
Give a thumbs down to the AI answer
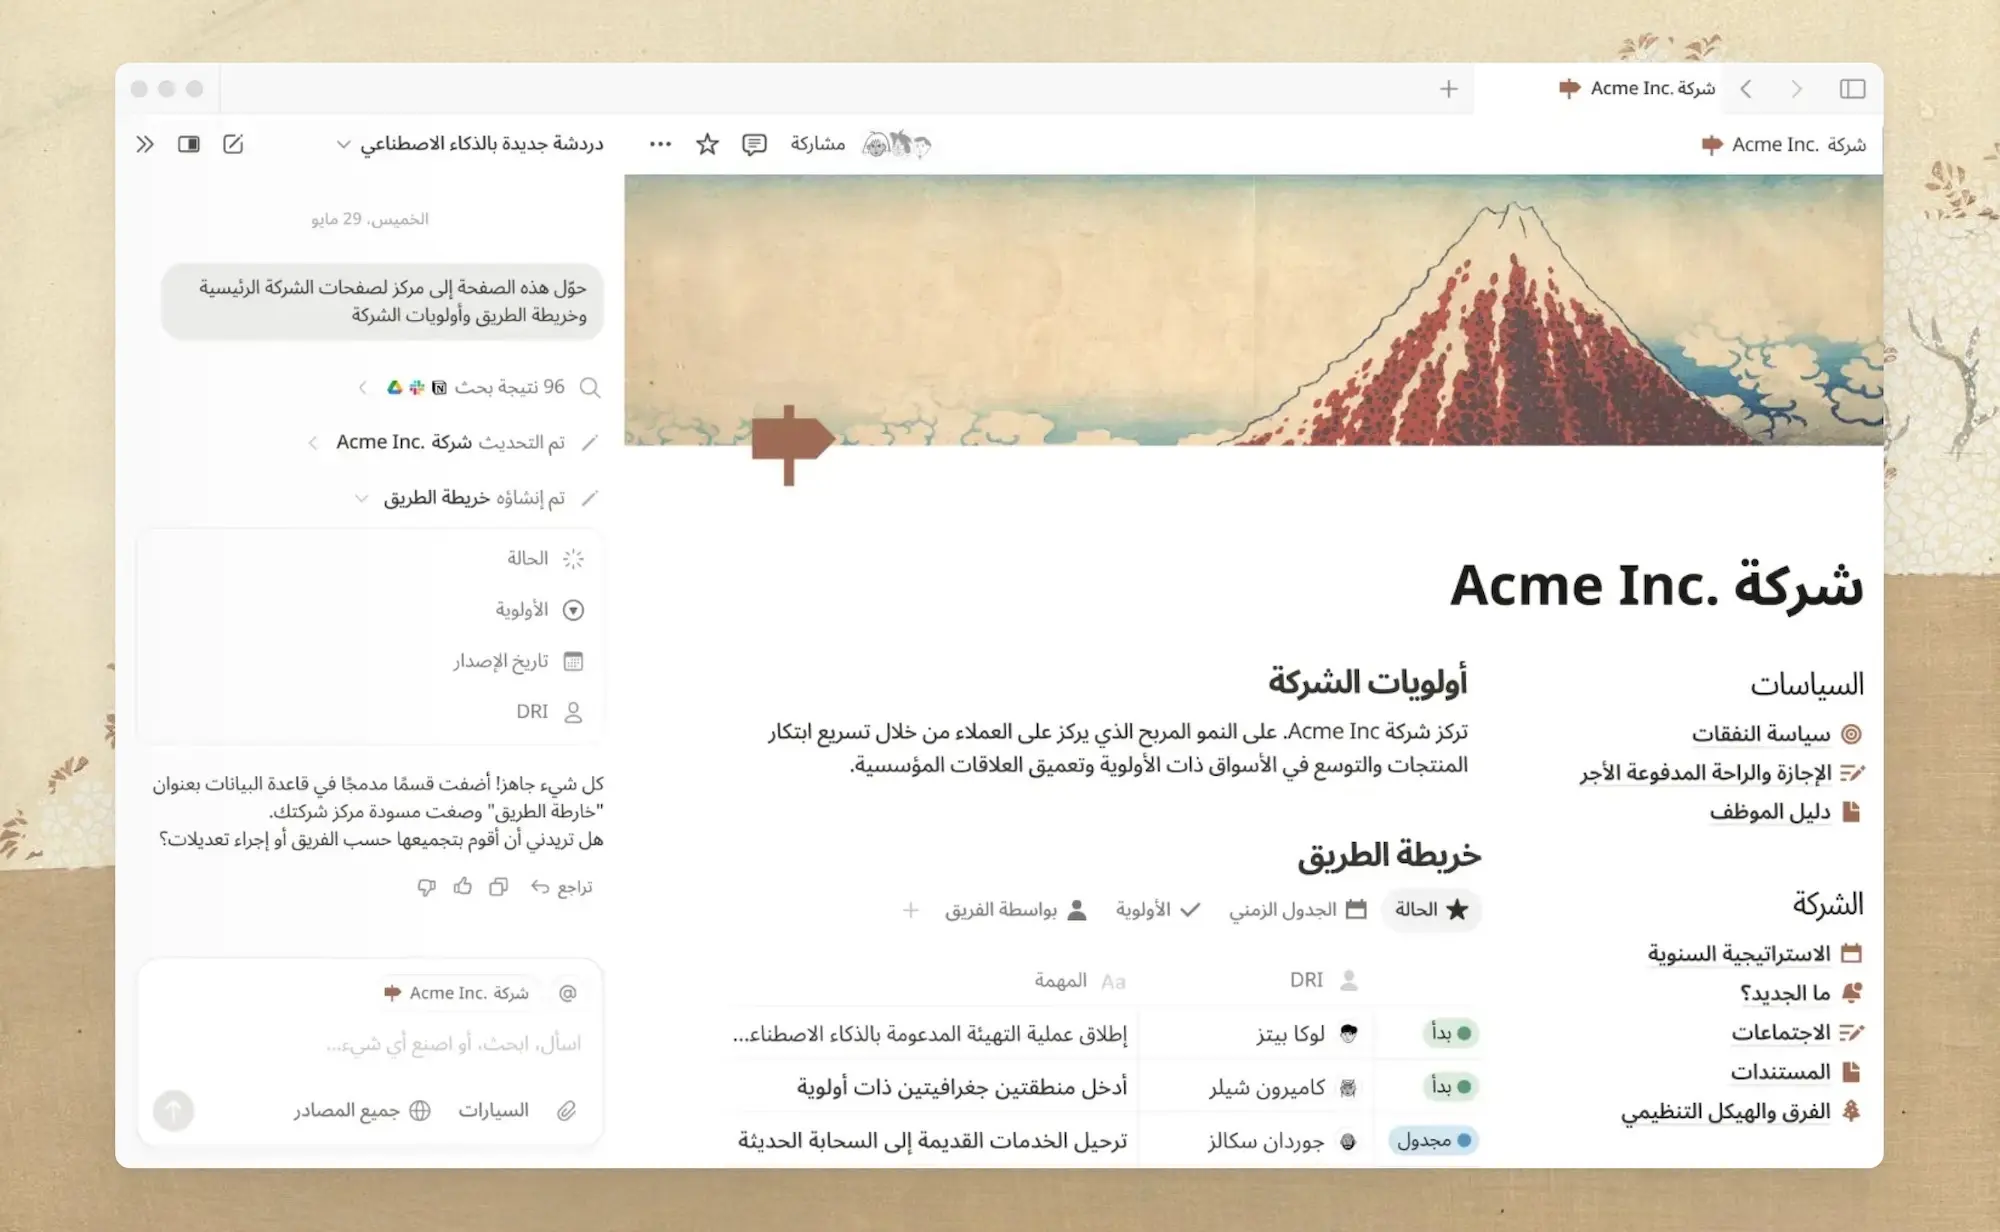pos(427,886)
